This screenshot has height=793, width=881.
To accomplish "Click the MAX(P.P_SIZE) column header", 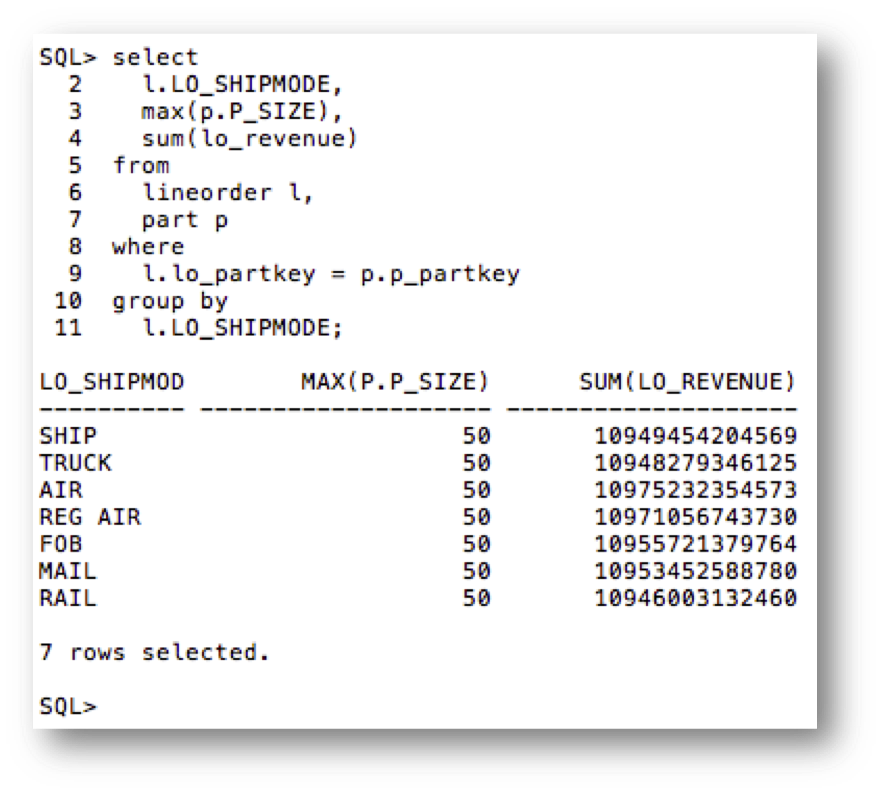I will pos(395,381).
